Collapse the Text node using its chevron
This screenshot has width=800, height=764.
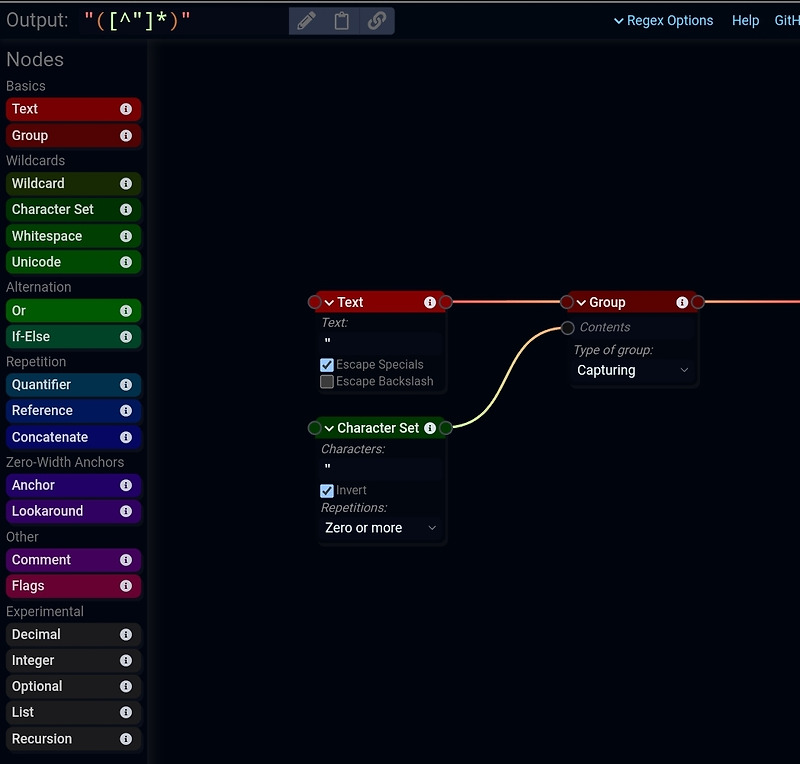click(328, 302)
